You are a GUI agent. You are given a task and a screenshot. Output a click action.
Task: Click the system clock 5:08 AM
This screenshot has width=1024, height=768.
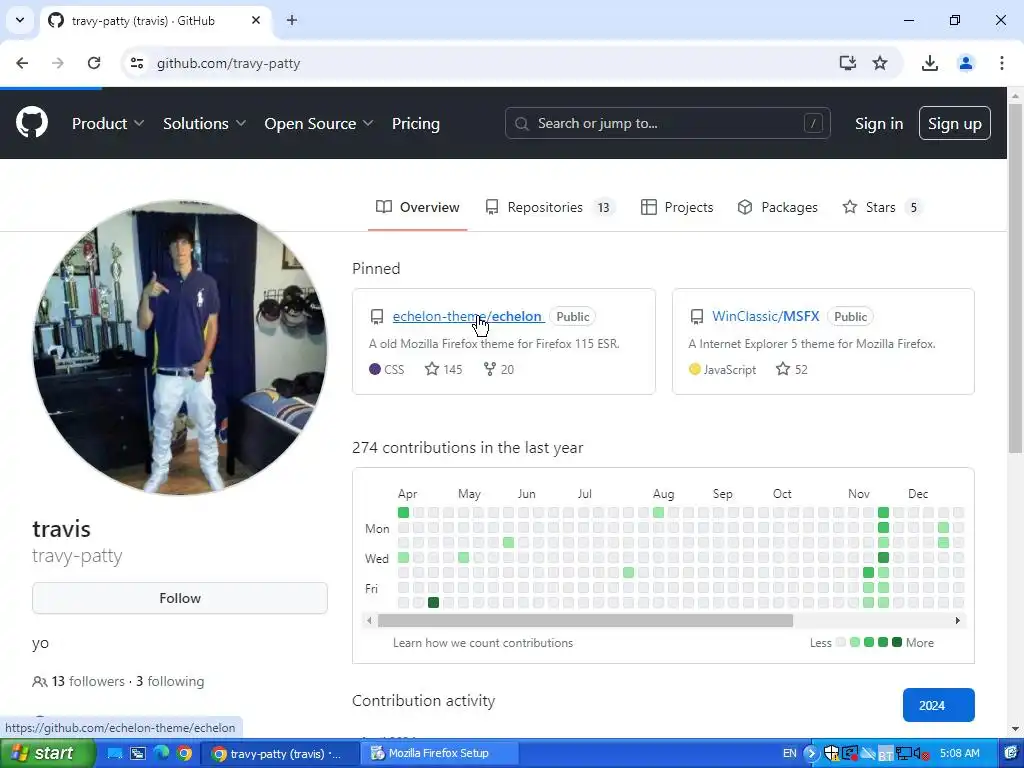[x=959, y=754]
